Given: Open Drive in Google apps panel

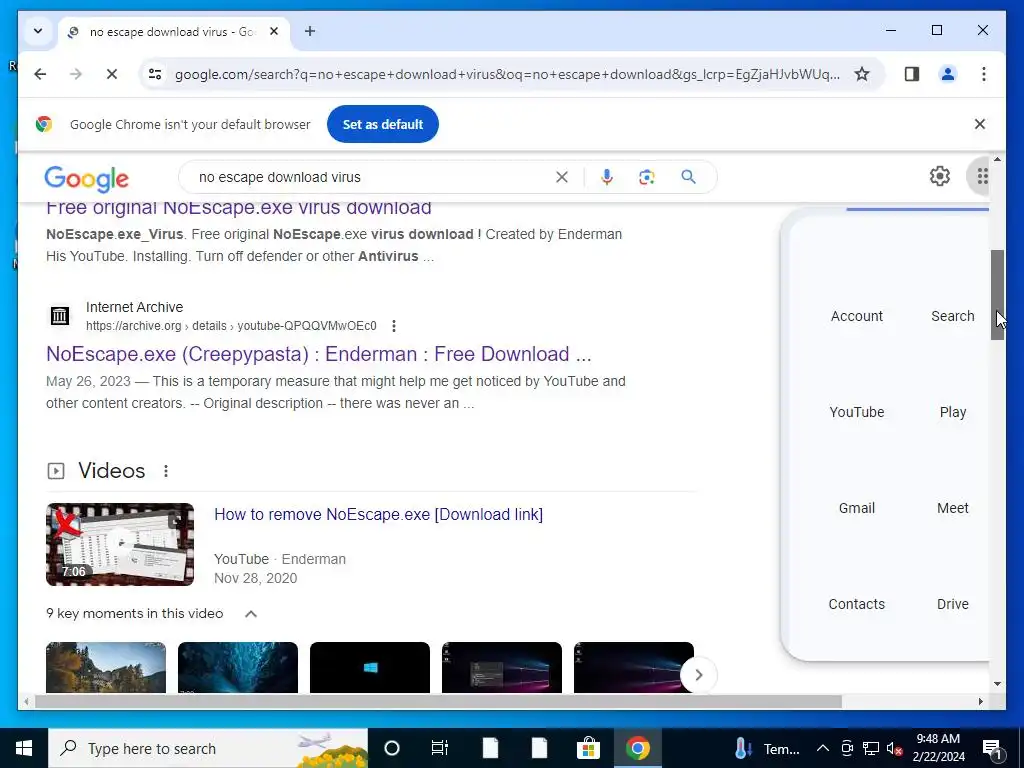Looking at the screenshot, I should click(952, 604).
